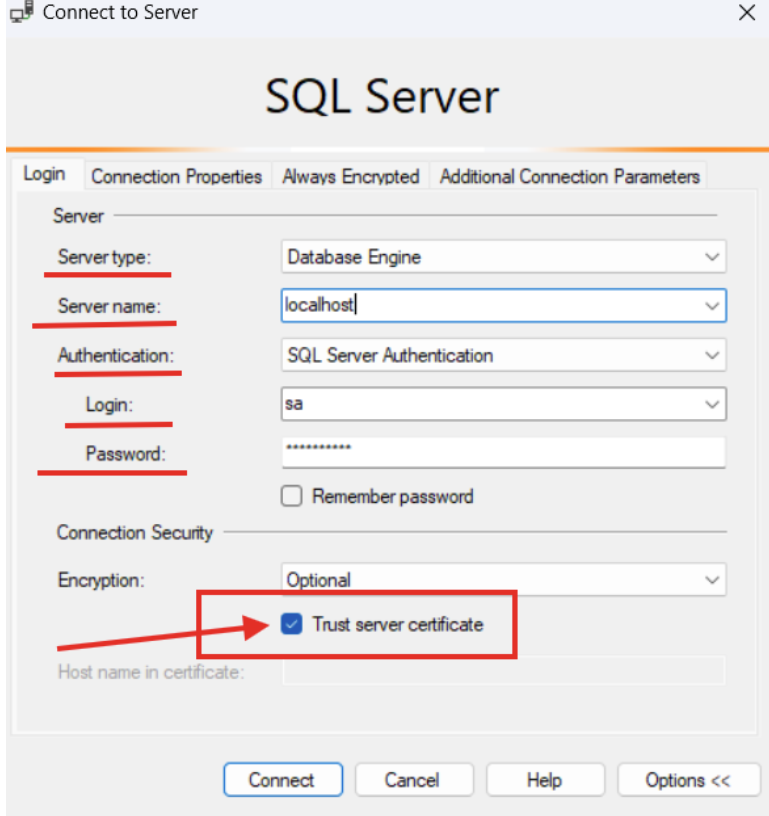Expand the Authentication method dropdown
Image resolution: width=769 pixels, height=816 pixels.
click(x=712, y=355)
